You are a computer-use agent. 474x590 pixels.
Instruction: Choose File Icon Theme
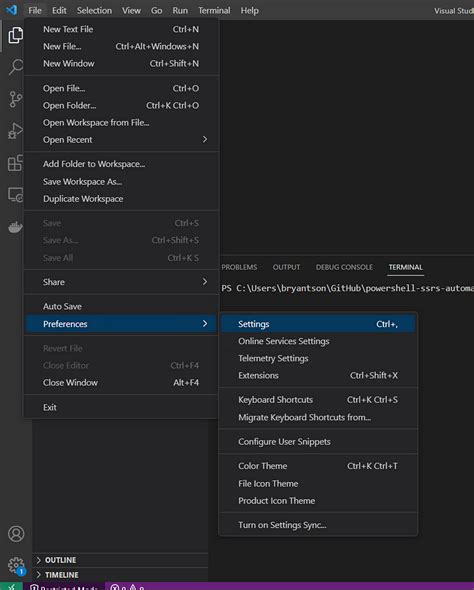tap(318, 484)
